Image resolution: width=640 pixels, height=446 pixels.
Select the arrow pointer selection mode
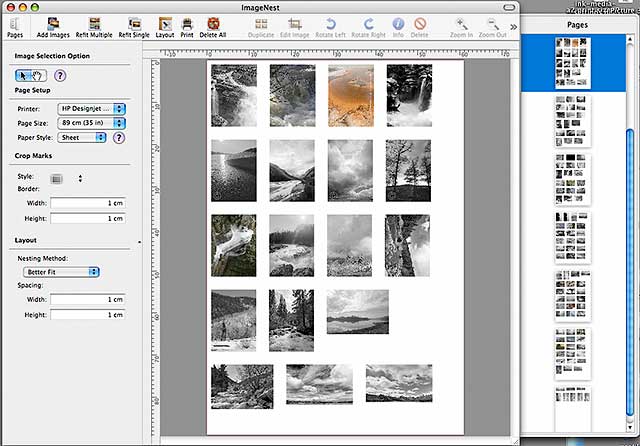pyautogui.click(x=23, y=75)
